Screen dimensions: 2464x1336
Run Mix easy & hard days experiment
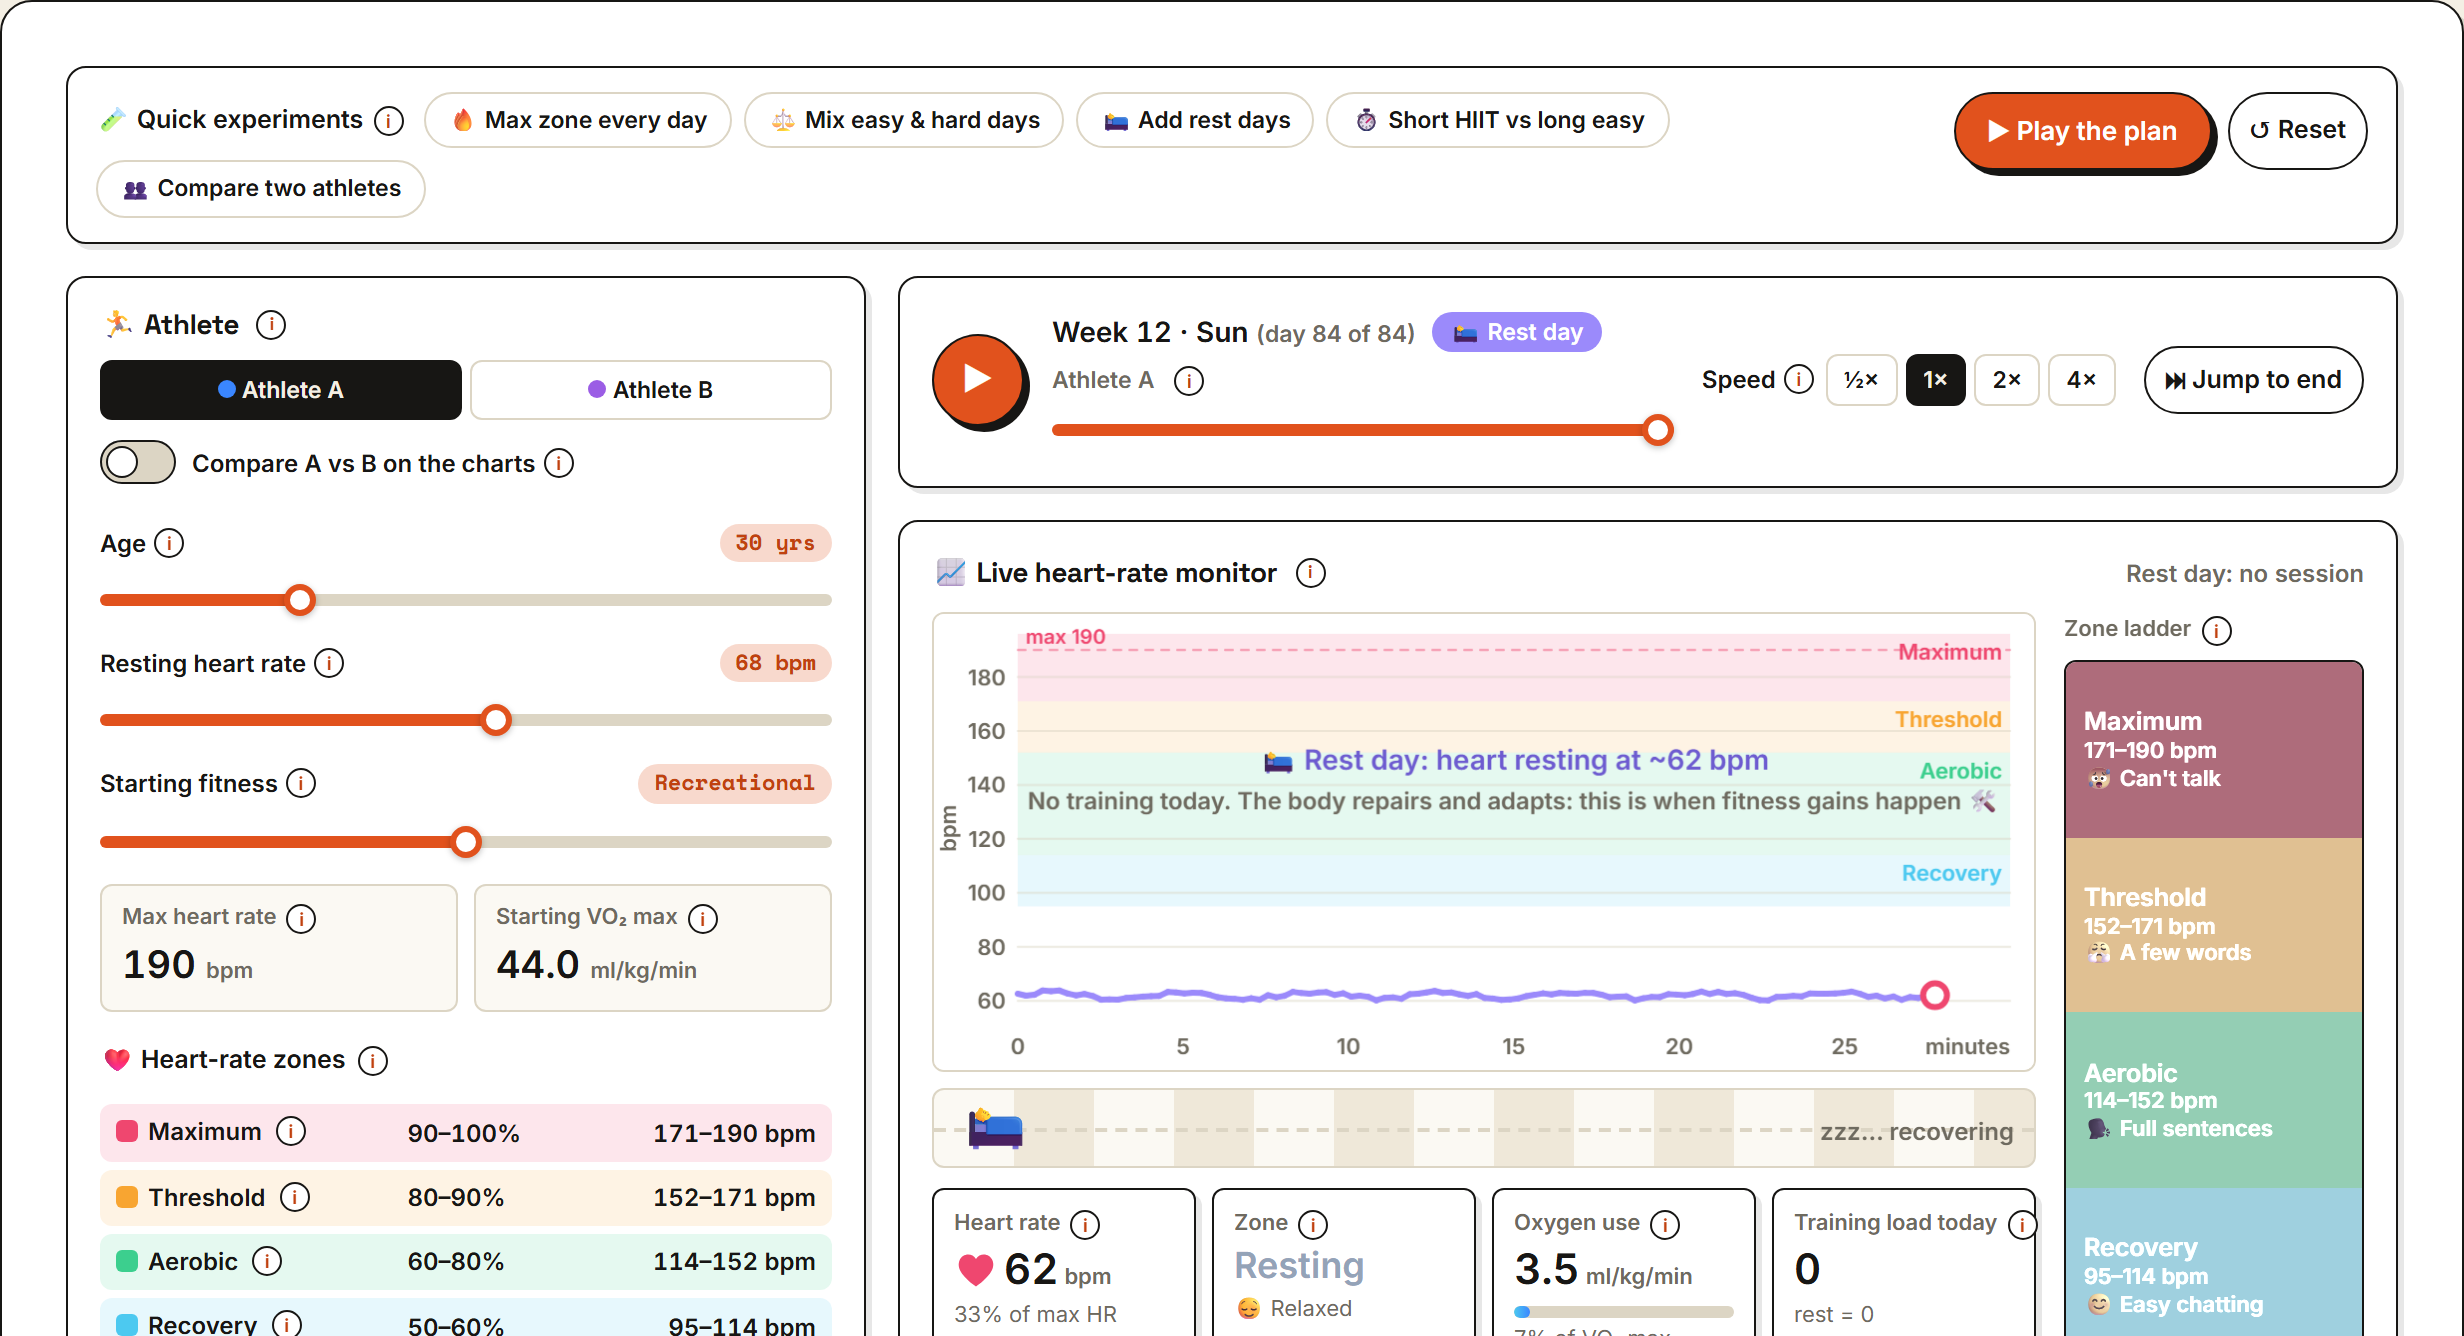point(904,120)
